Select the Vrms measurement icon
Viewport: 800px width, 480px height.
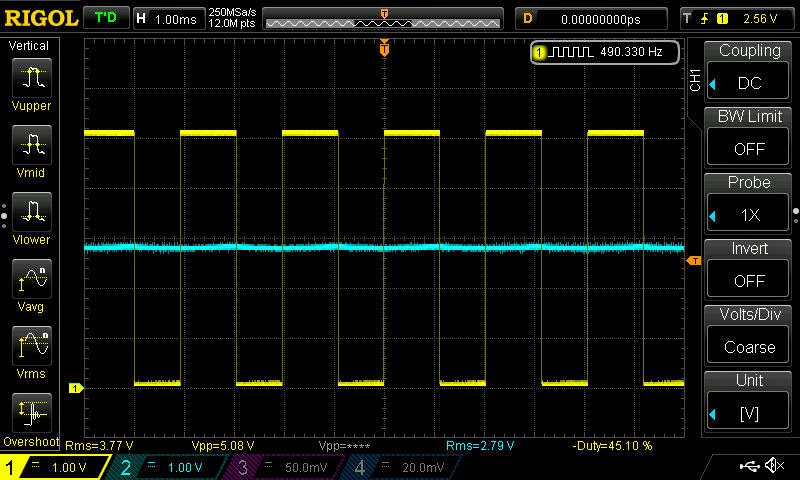click(x=32, y=346)
